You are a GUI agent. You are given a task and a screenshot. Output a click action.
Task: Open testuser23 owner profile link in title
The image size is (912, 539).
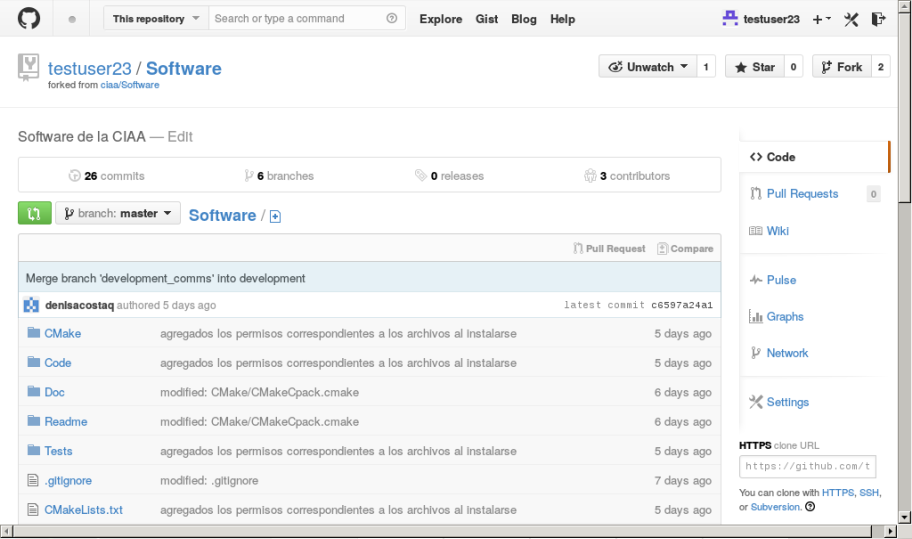point(90,69)
